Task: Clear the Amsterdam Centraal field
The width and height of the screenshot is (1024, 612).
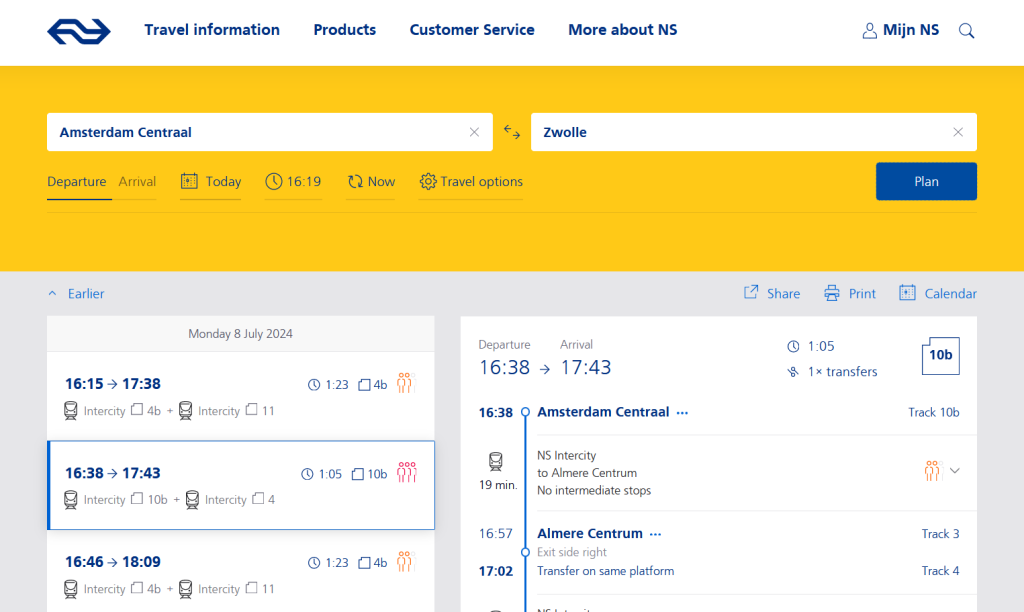Action: (x=474, y=132)
